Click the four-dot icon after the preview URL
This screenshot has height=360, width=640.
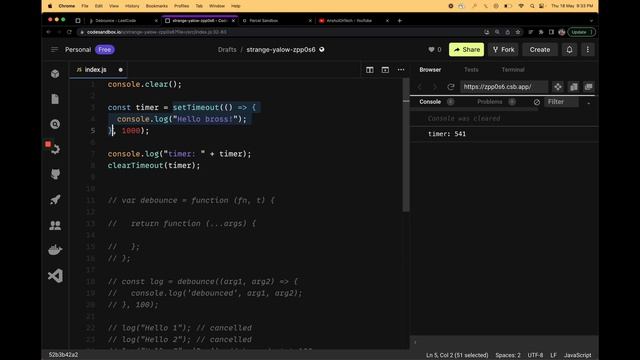click(x=558, y=87)
